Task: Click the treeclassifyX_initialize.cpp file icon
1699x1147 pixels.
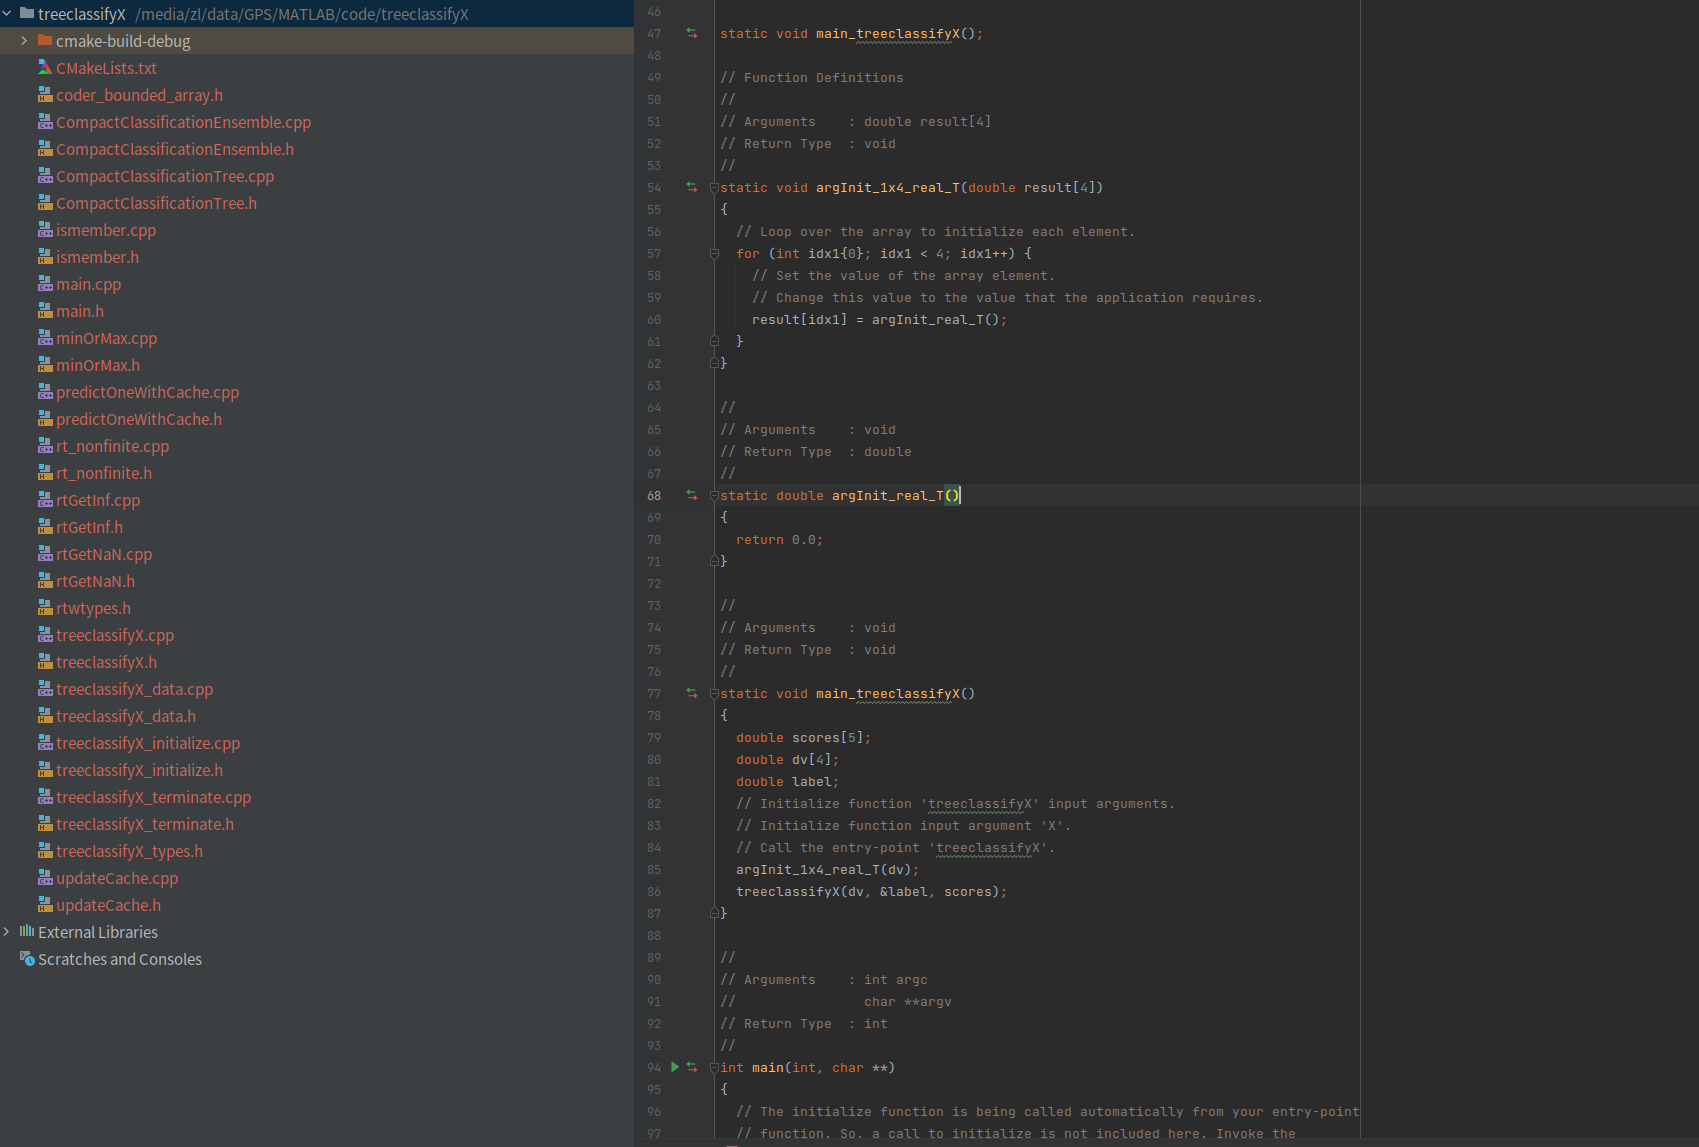Action: coord(45,743)
